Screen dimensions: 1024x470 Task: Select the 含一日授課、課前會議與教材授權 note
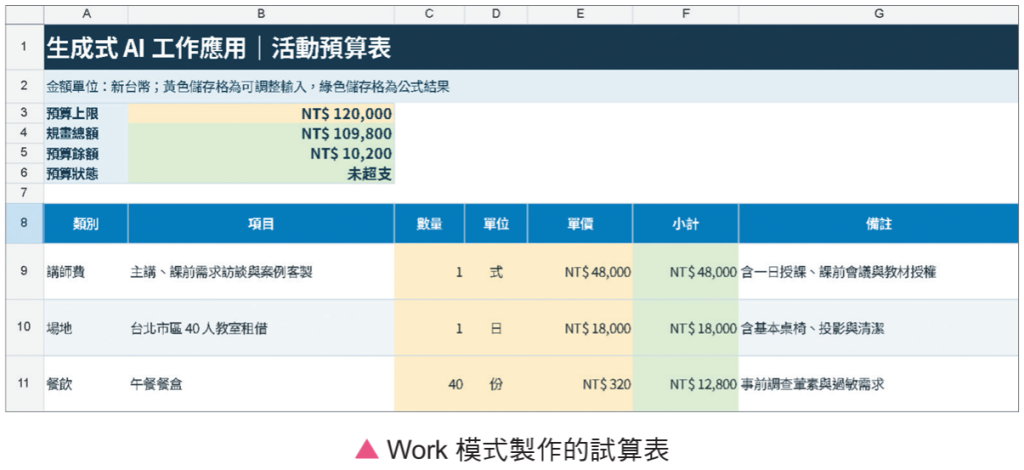878,272
